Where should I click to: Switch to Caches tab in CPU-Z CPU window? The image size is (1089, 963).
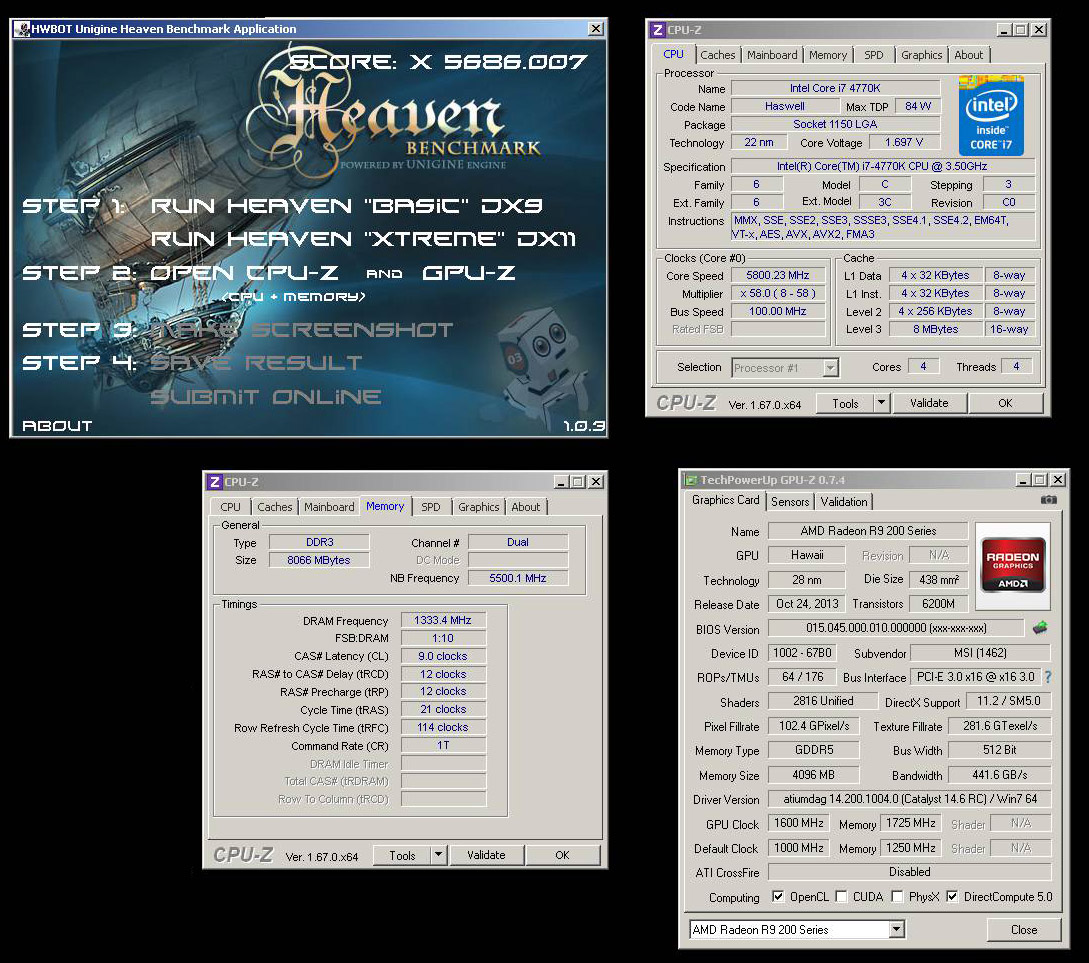pos(717,55)
